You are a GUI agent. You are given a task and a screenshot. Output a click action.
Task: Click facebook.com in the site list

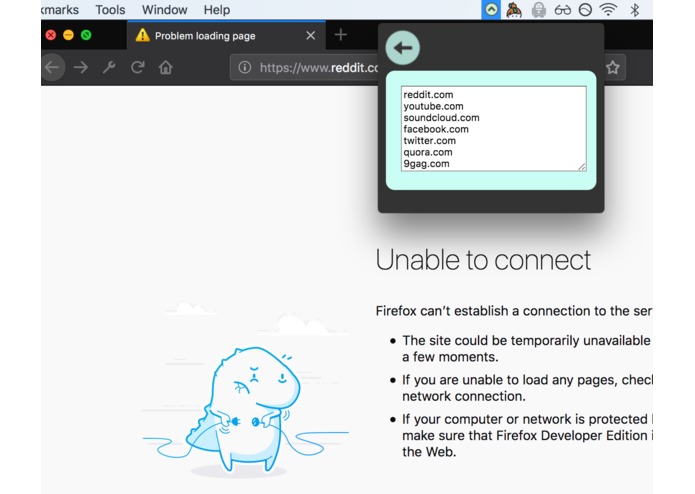pos(436,129)
